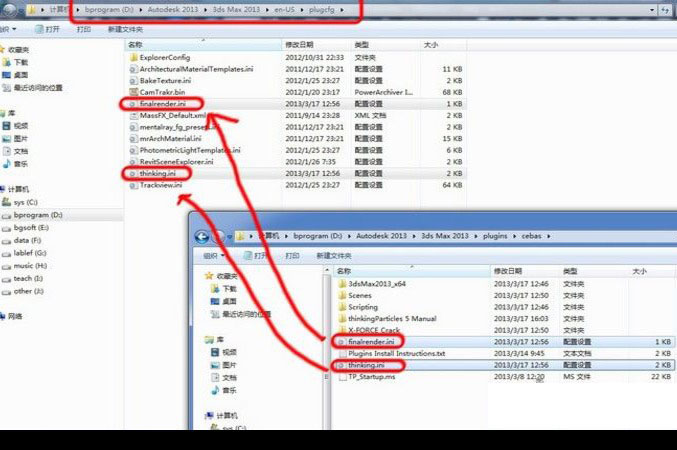The height and width of the screenshot is (450, 677).
Task: Click cebas sidebar scrollbar up arrow
Action: [x=326, y=270]
